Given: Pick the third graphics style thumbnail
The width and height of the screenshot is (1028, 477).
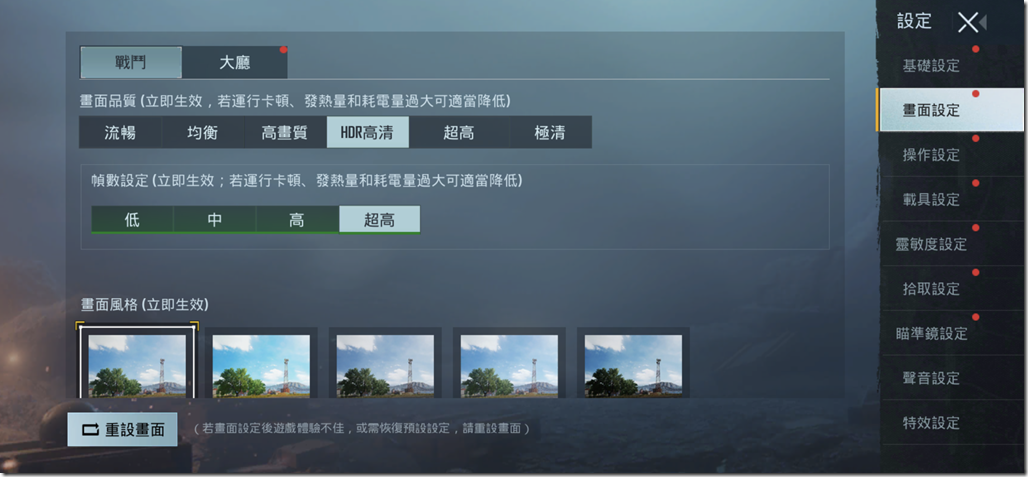Looking at the screenshot, I should (385, 364).
